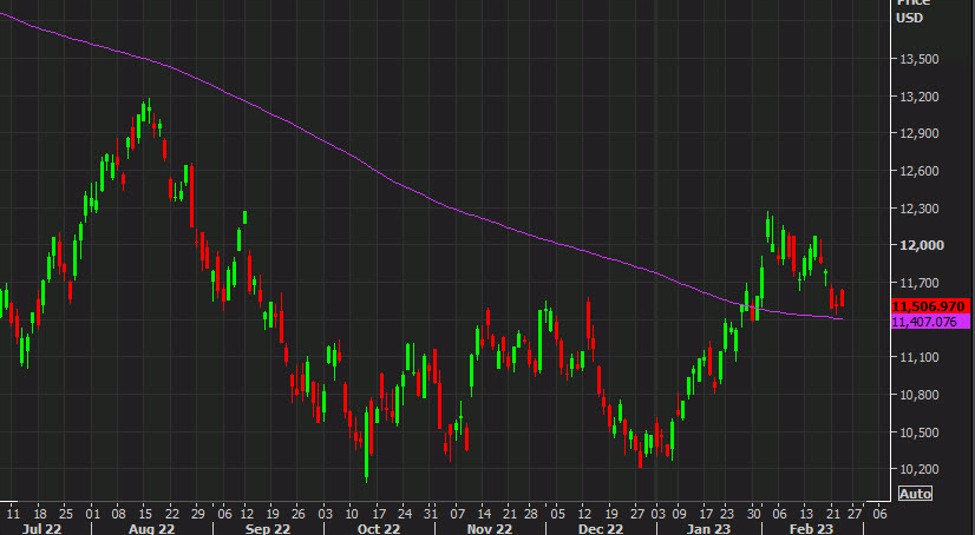Select the Oct 22 month label
The width and height of the screenshot is (975, 535).
tap(379, 529)
